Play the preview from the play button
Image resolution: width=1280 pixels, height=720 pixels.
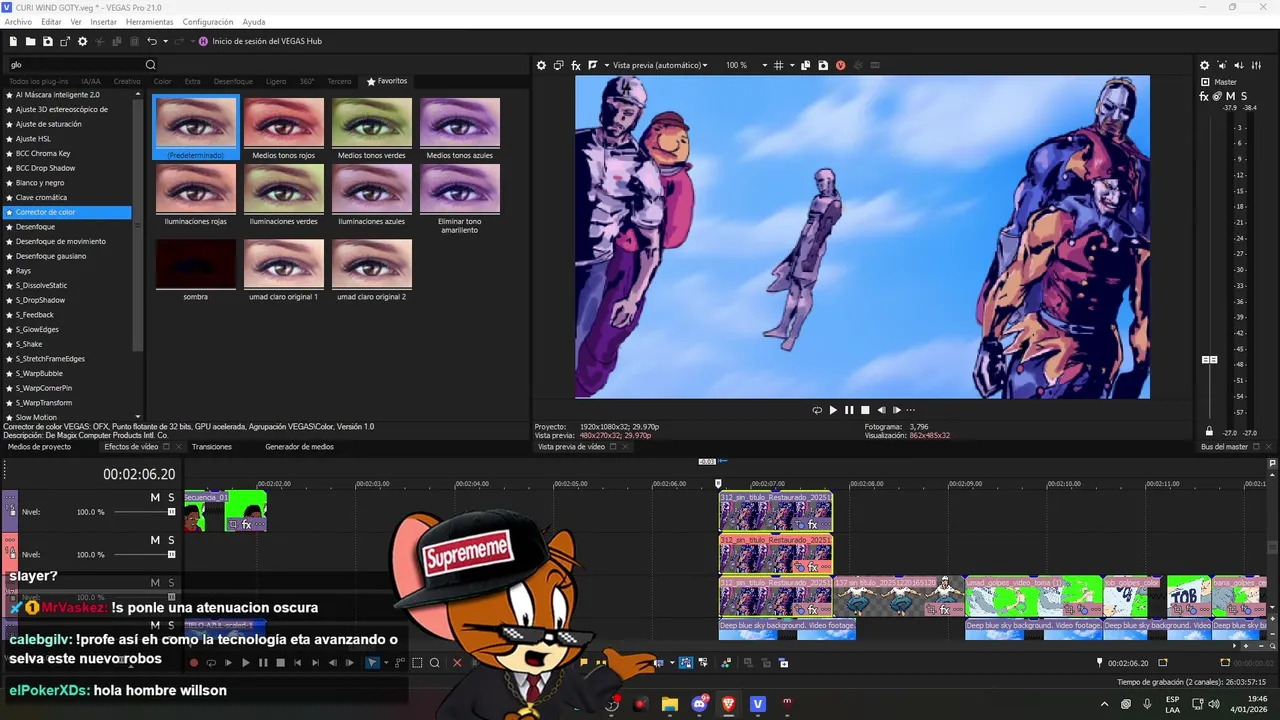[x=833, y=410]
